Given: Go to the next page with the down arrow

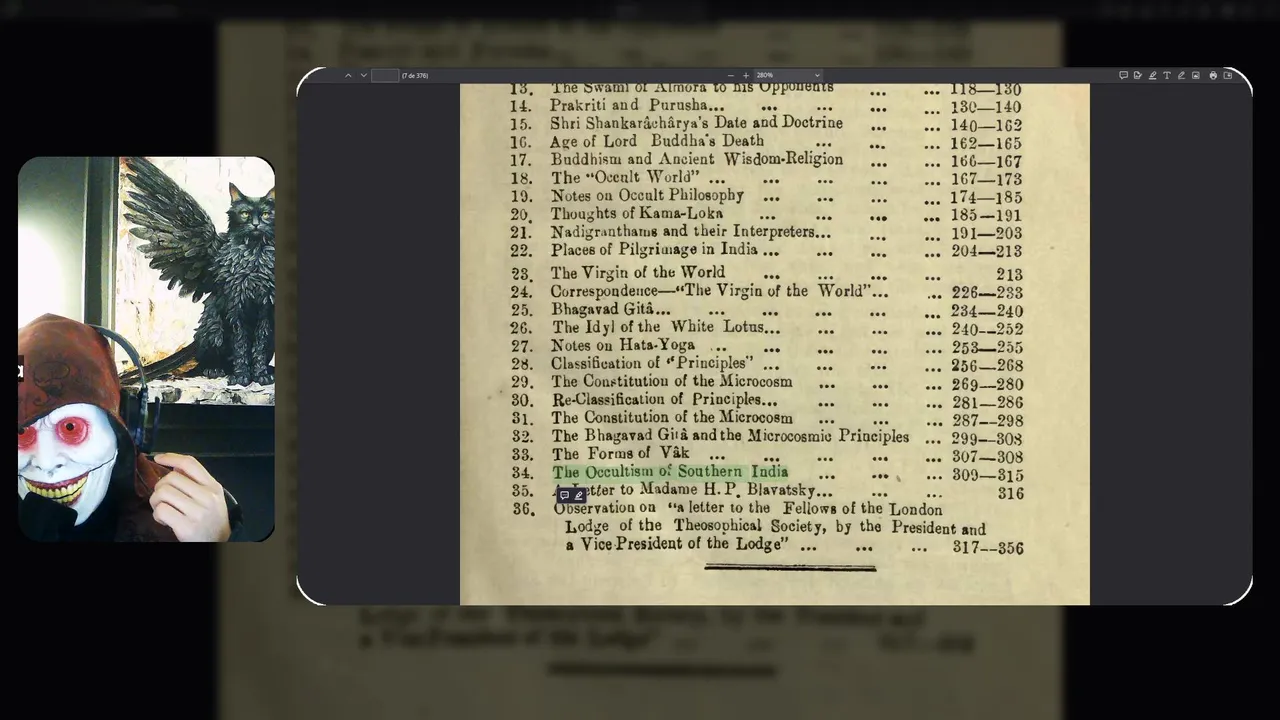Looking at the screenshot, I should [363, 75].
